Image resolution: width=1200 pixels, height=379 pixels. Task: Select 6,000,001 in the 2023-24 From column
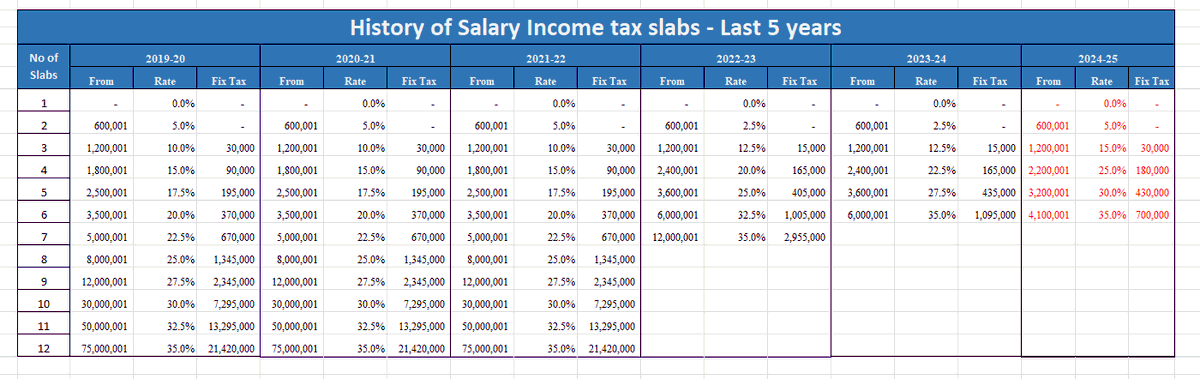pos(868,215)
